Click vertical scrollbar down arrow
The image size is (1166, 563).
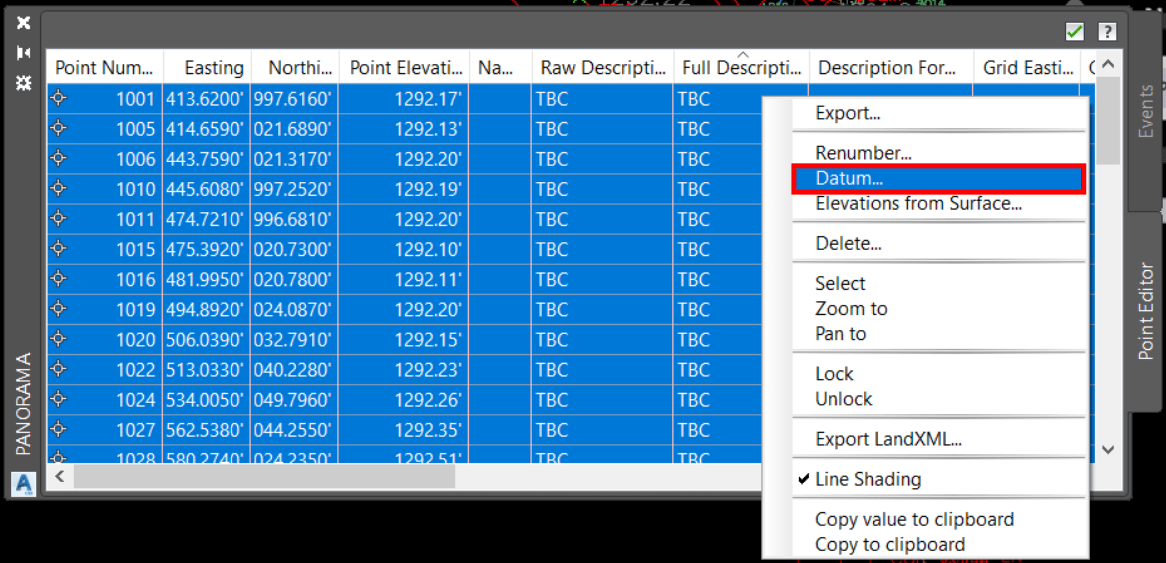(x=1108, y=449)
